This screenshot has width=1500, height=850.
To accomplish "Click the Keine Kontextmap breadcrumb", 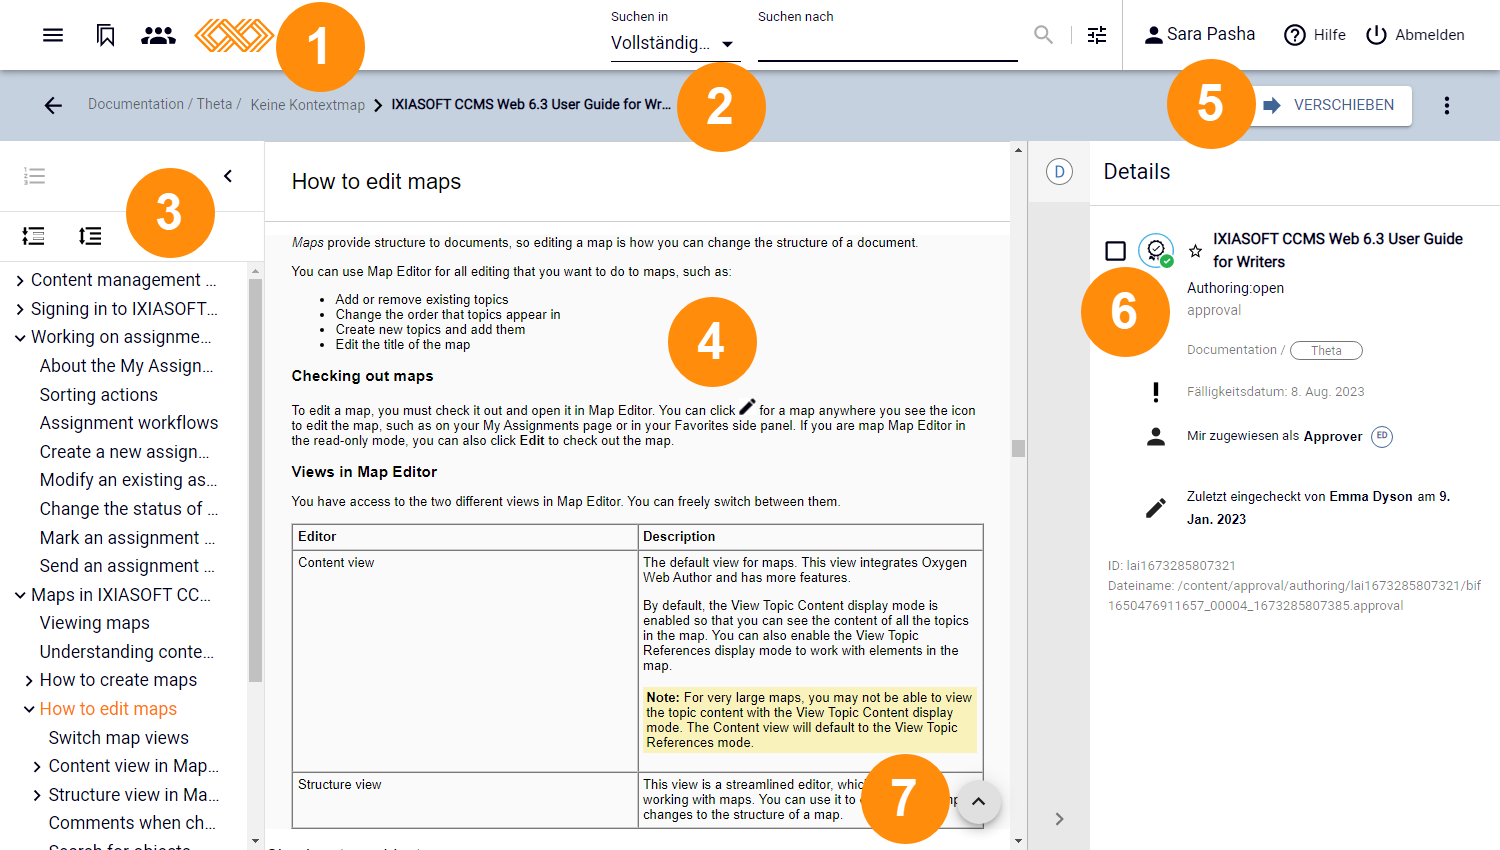I will (308, 105).
